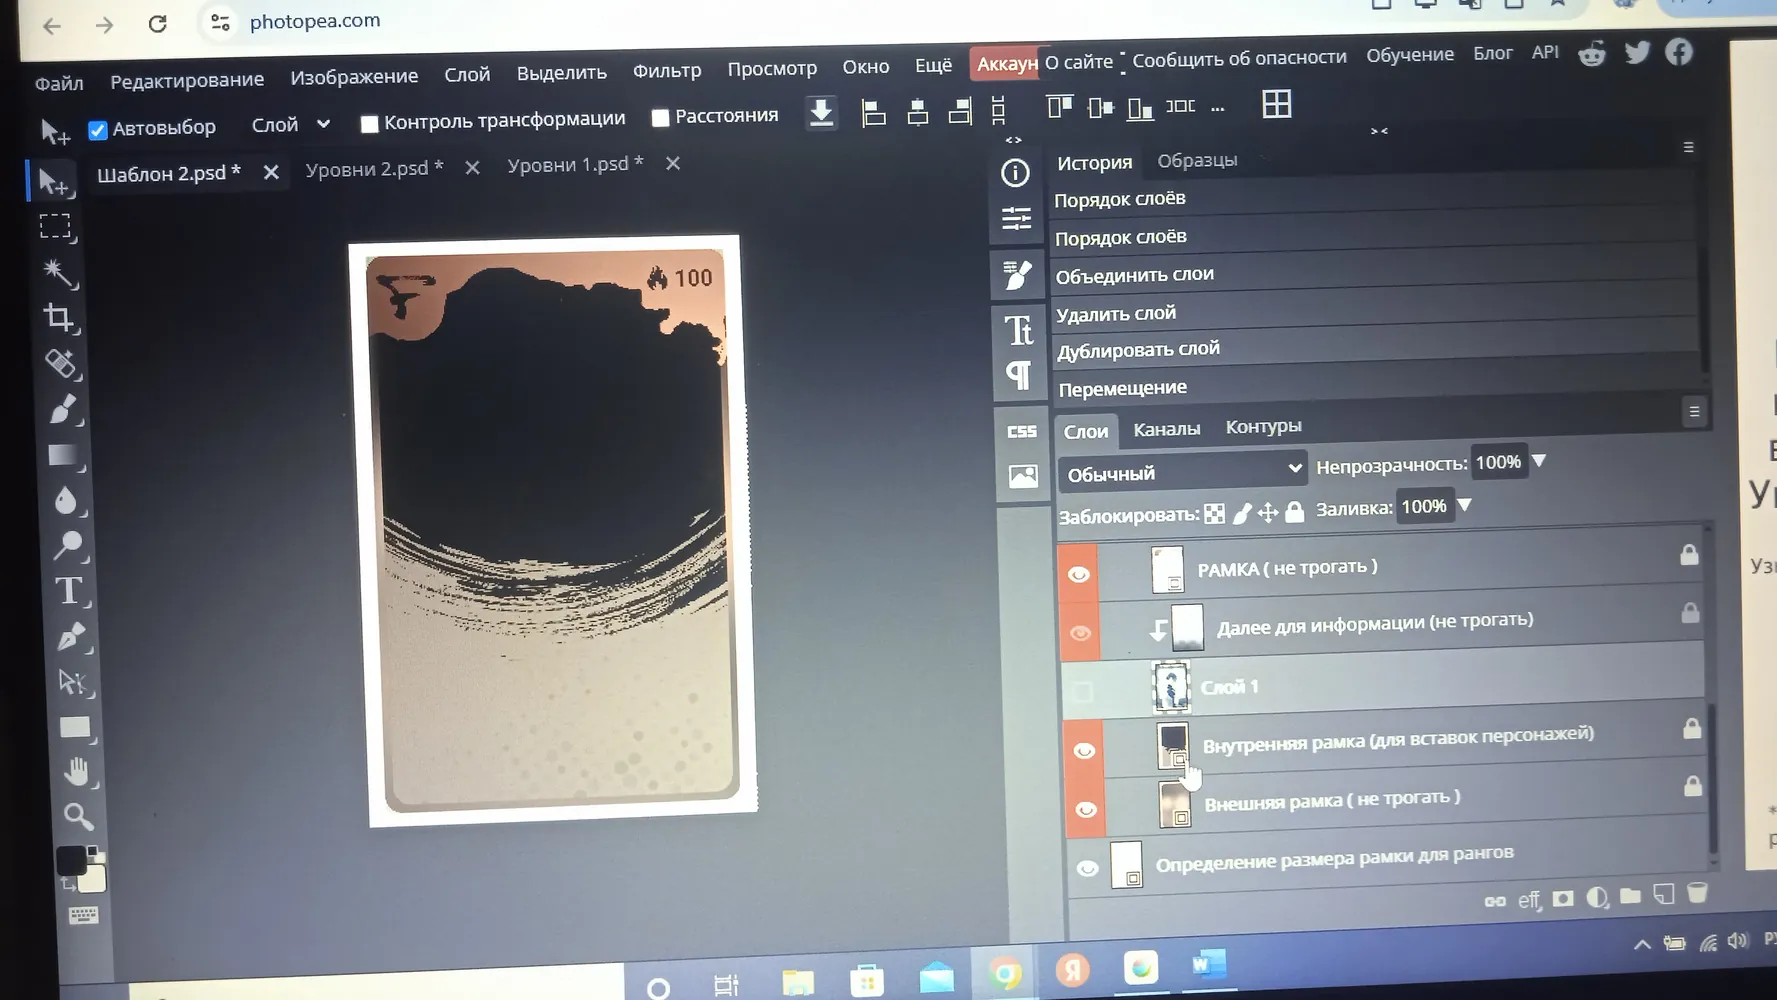This screenshot has width=1777, height=1000.
Task: Open the Character panel icon
Action: (1019, 329)
